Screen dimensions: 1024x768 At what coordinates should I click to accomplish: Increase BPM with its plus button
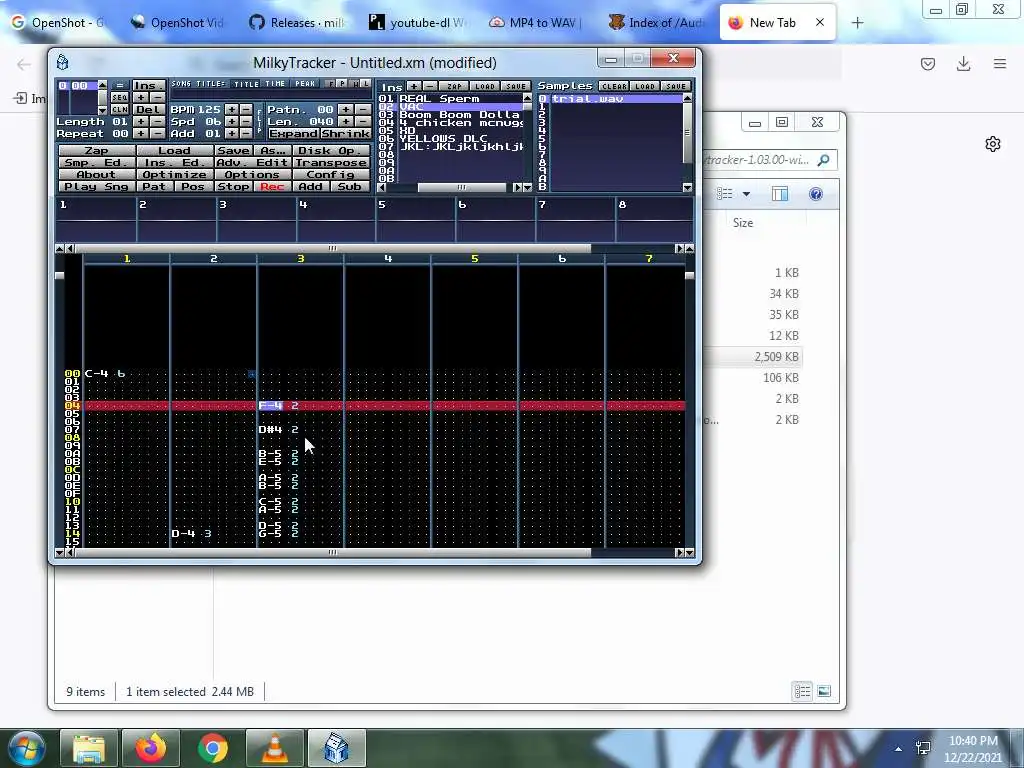[x=232, y=109]
